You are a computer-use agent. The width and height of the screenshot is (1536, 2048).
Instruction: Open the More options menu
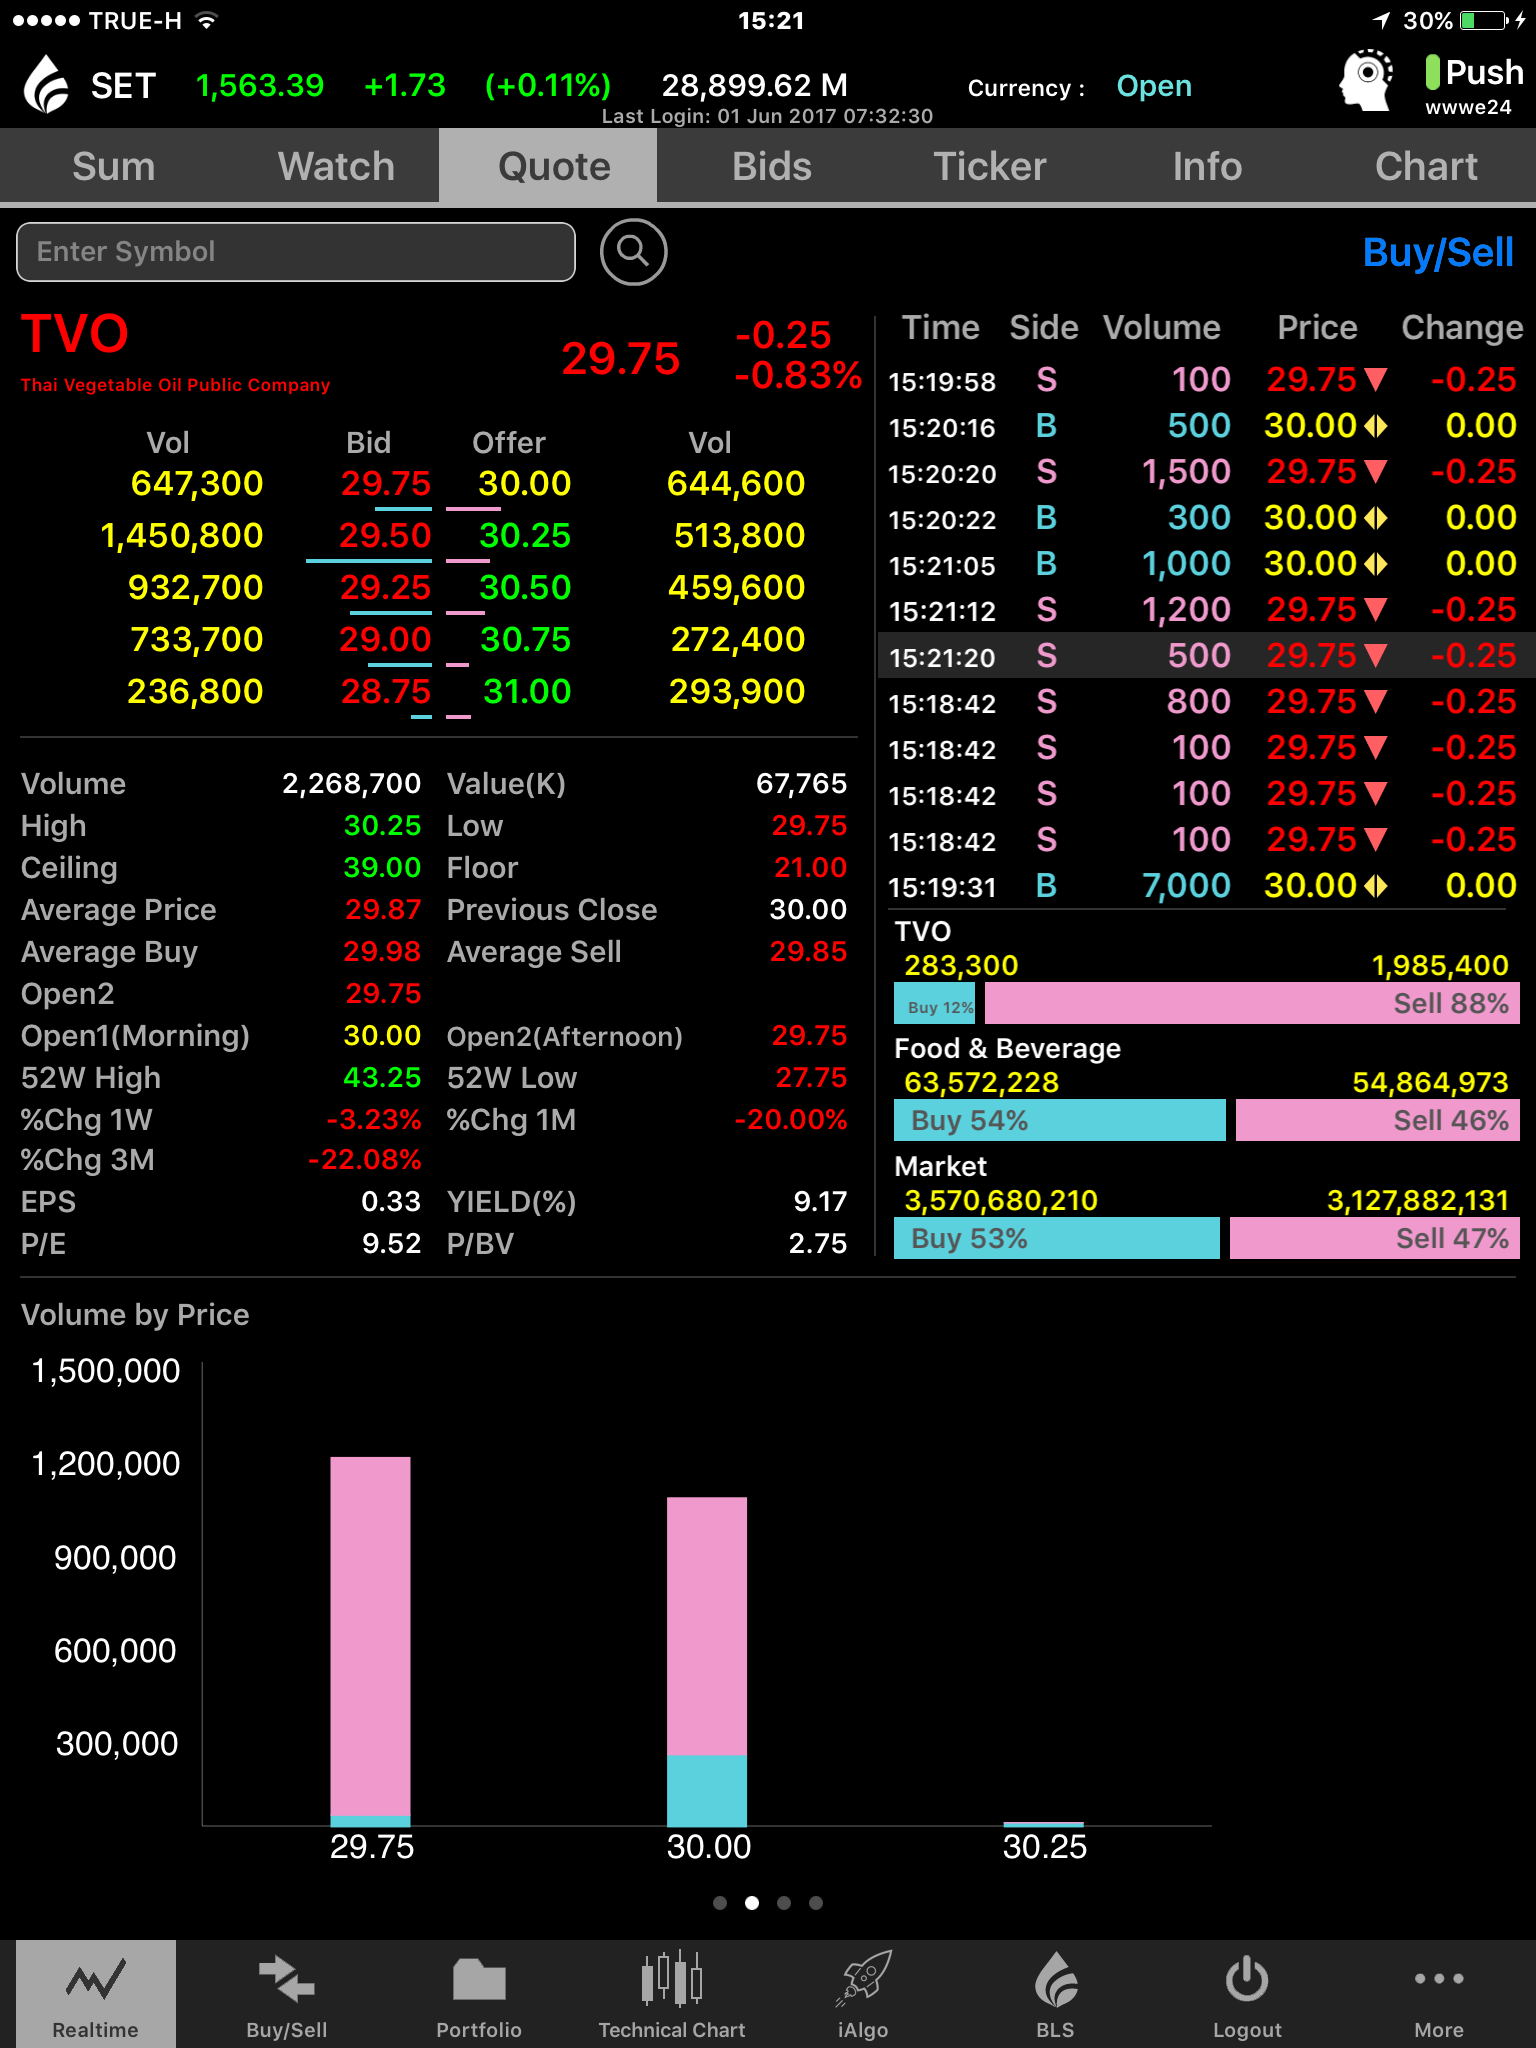[1439, 1994]
